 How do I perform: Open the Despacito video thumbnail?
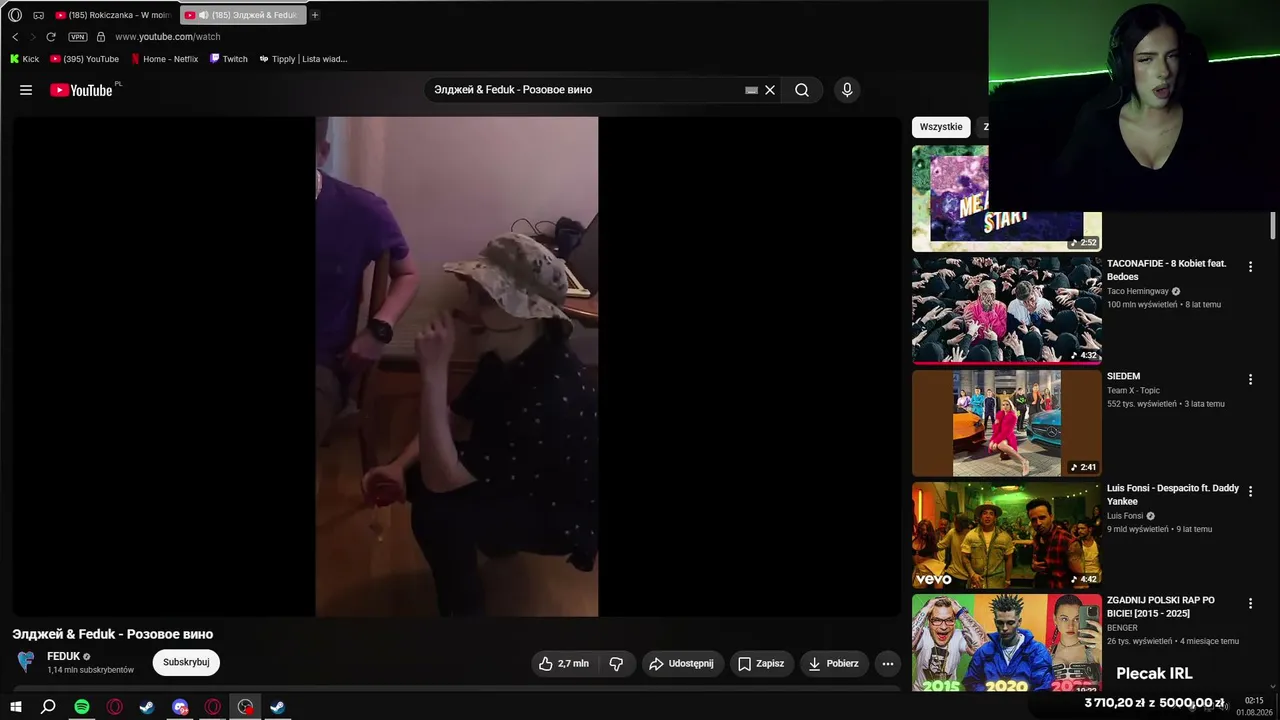pos(1007,535)
